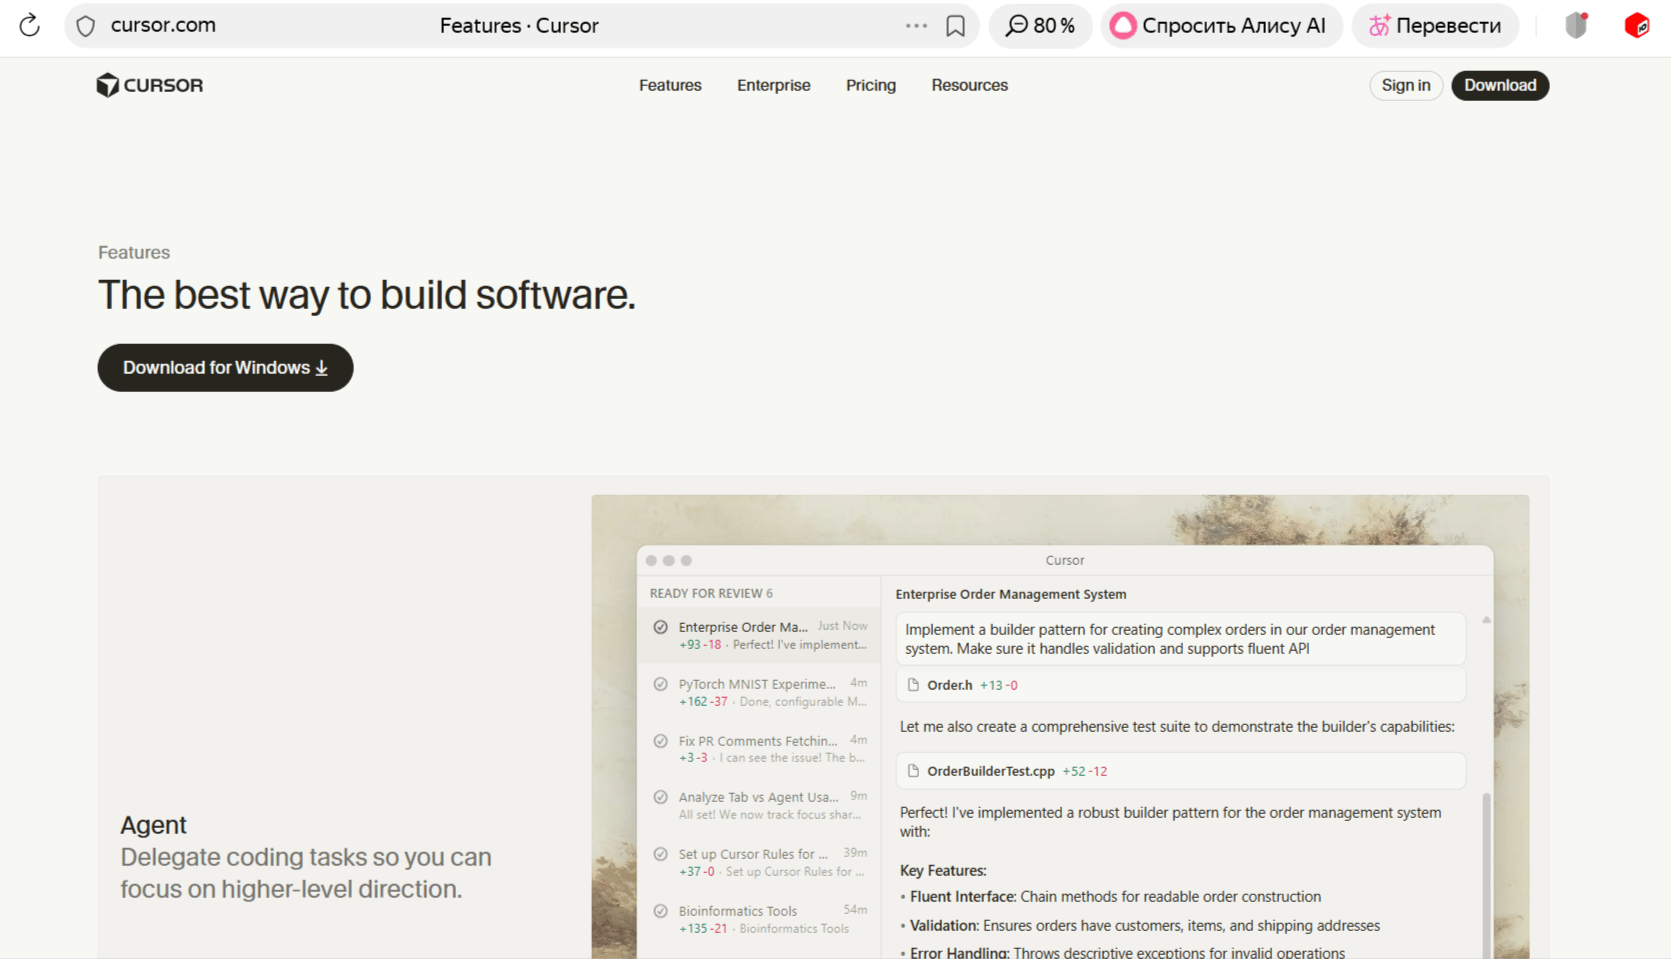This screenshot has width=1671, height=959.
Task: Open the three-dots page actions menu
Action: (916, 26)
